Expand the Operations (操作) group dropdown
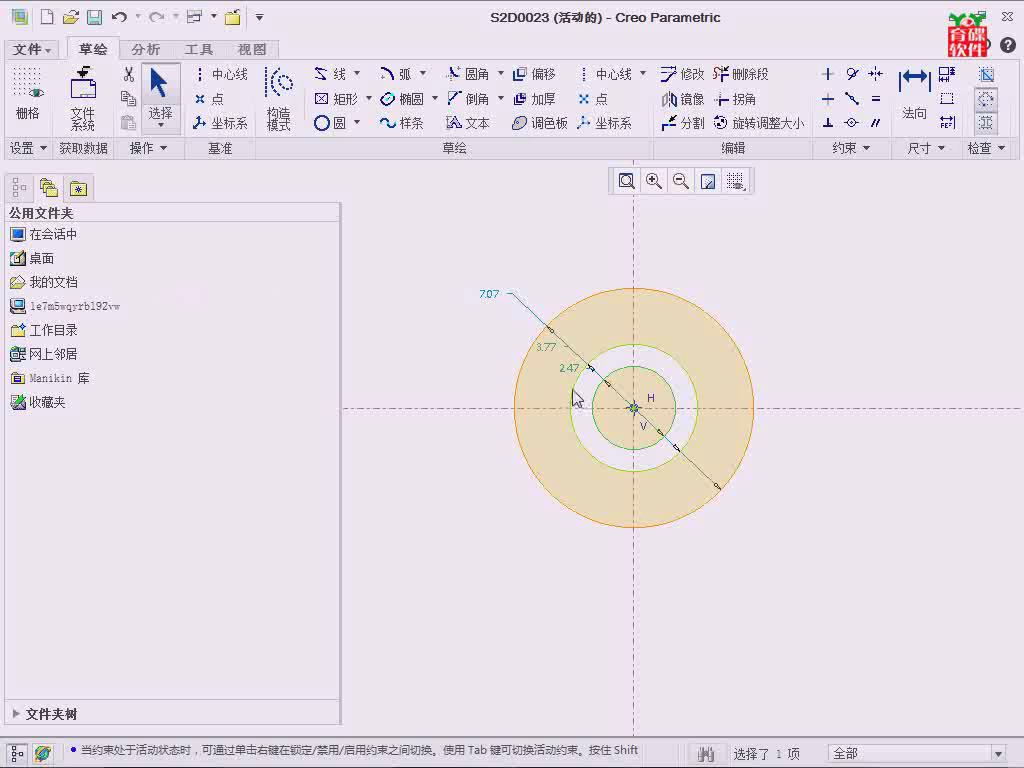This screenshot has width=1024, height=768. (148, 148)
